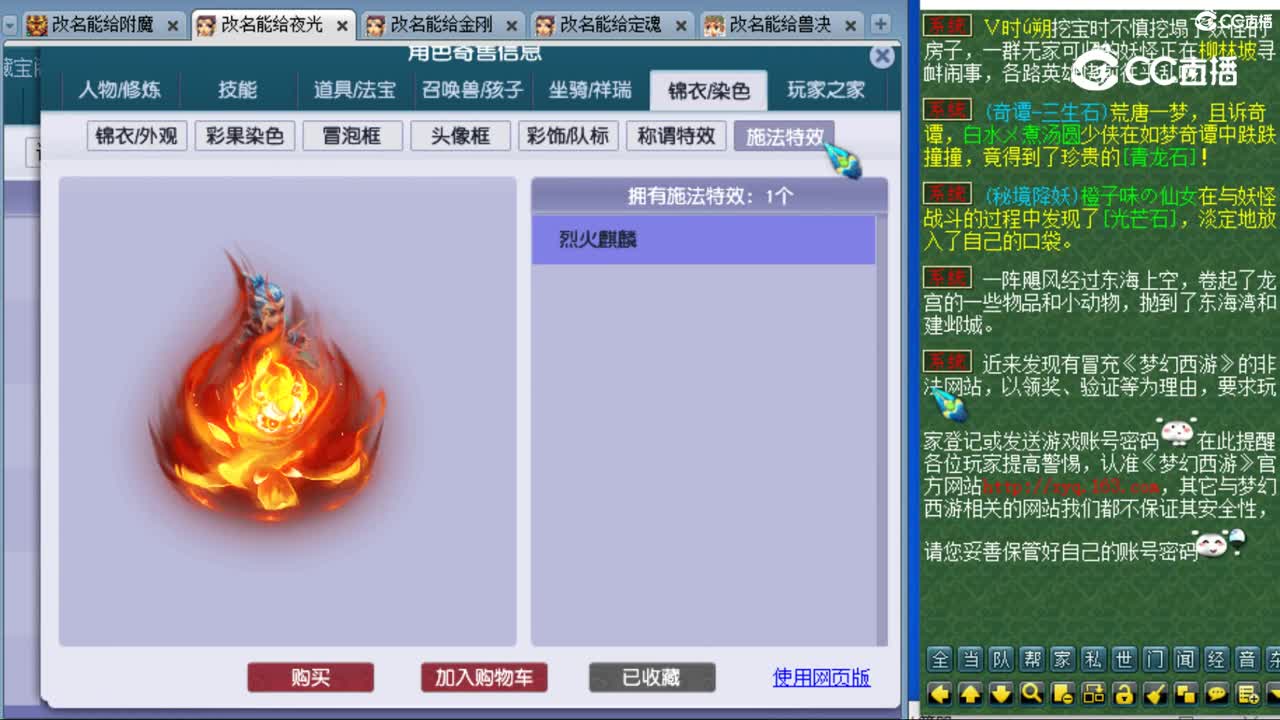Open new tab with plus button
Viewport: 1280px width, 720px height.
(882, 24)
